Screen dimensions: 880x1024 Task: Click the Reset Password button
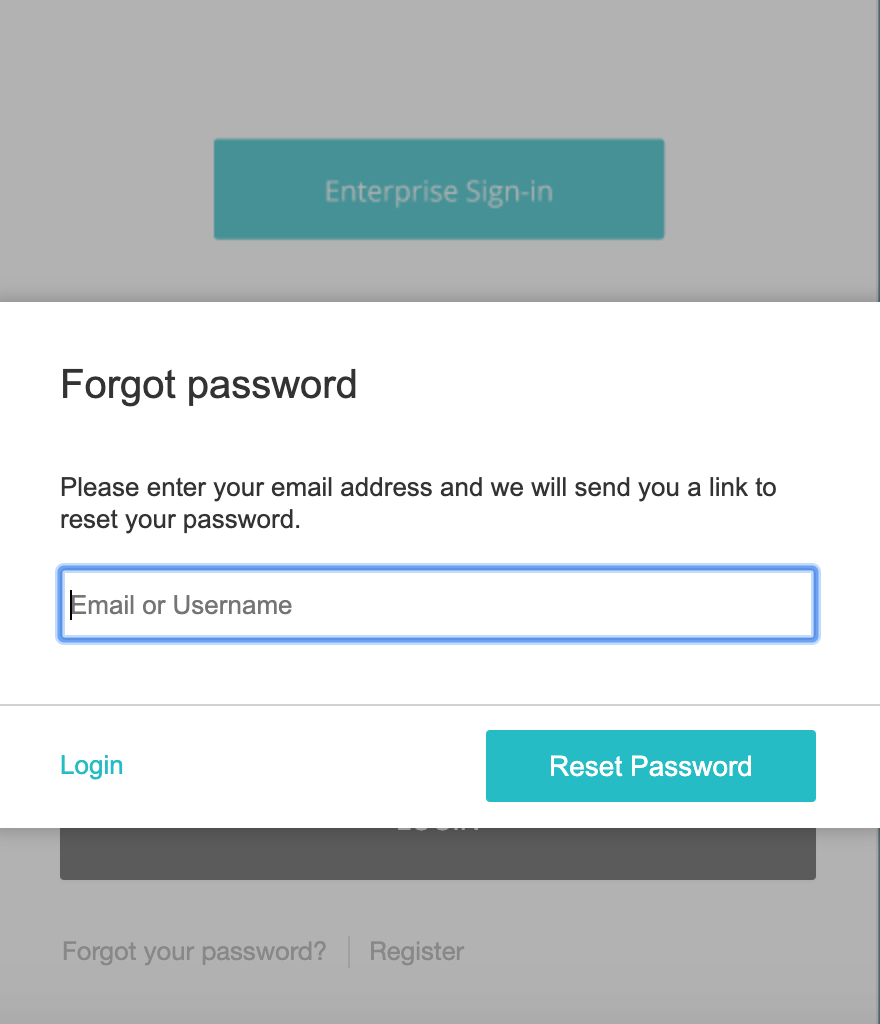[x=650, y=765]
